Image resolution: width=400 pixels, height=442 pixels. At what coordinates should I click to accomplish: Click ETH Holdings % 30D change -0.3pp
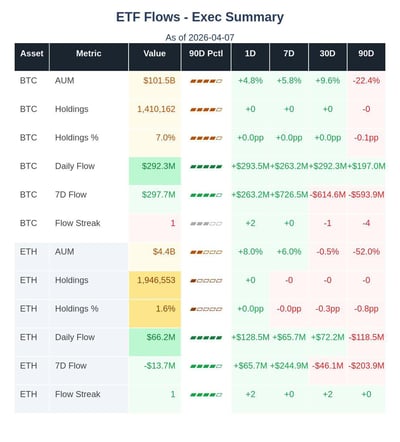[328, 309]
